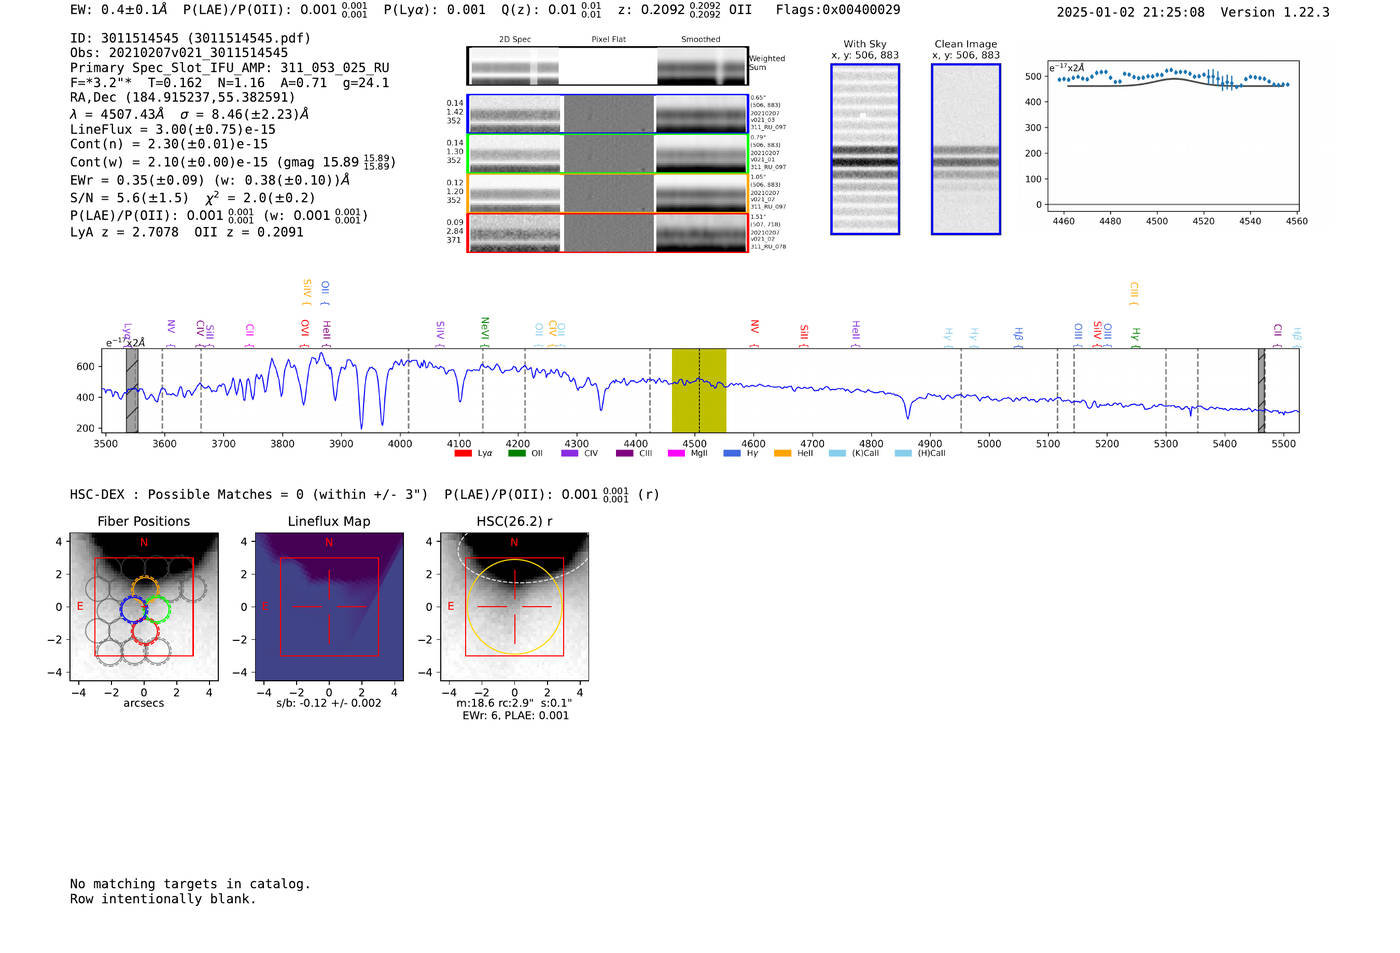Viewport: 1400px width, 953px height.
Task: Select the With Sky cutout image
Action: coord(865,149)
